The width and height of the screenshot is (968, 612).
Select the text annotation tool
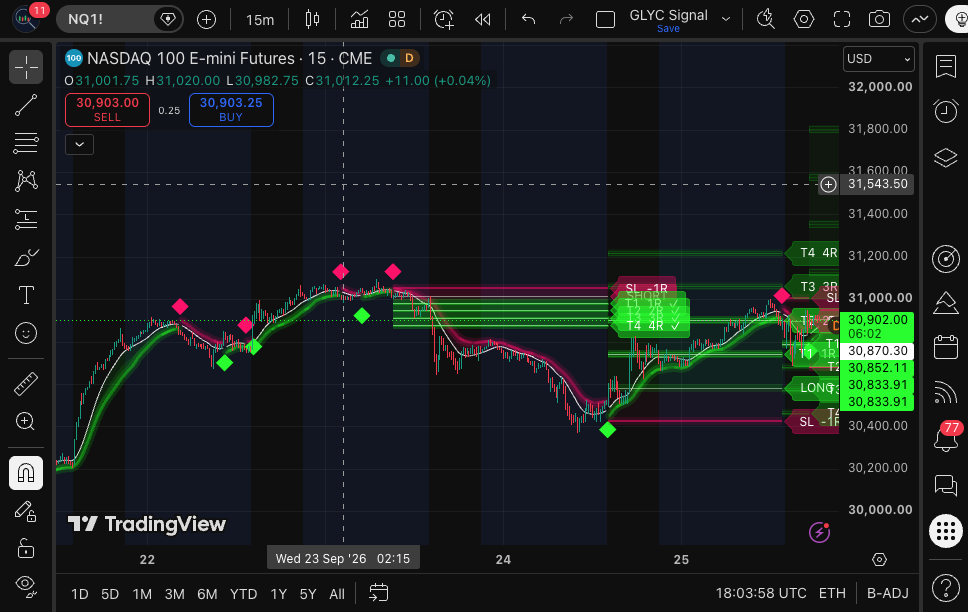click(x=26, y=295)
